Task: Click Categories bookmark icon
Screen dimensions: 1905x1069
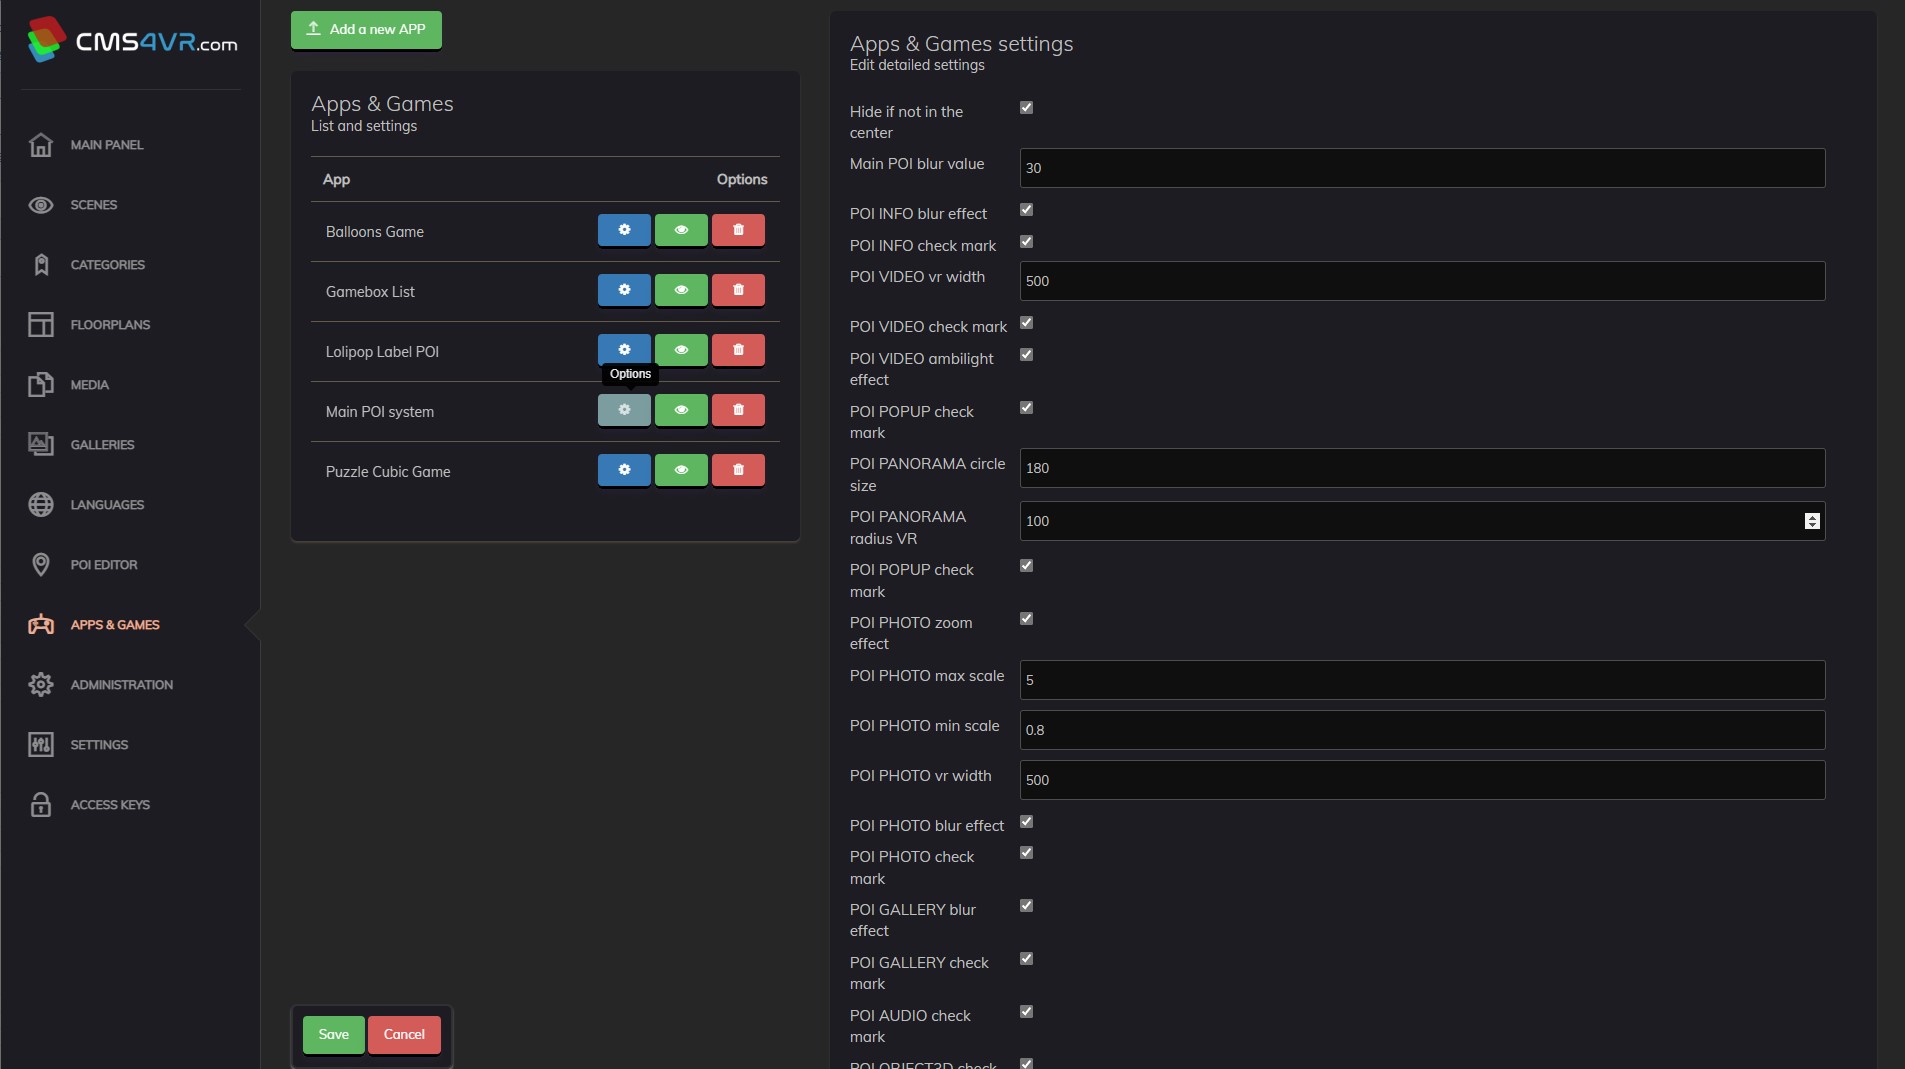Action: [x=41, y=265]
